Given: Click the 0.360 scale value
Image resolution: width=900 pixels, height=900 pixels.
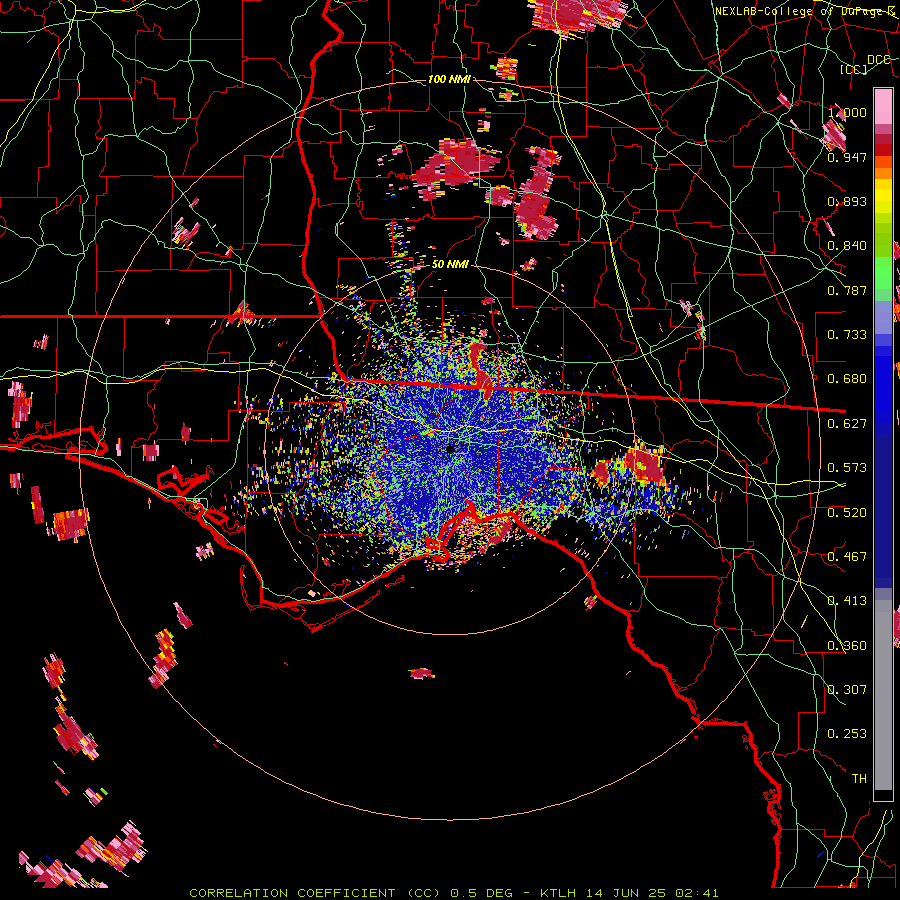Looking at the screenshot, I should click(x=847, y=646).
